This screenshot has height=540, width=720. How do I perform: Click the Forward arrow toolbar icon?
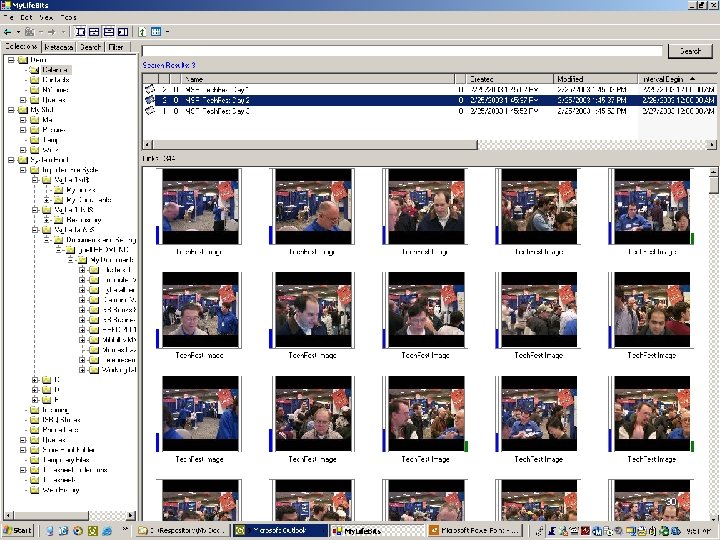tap(51, 32)
